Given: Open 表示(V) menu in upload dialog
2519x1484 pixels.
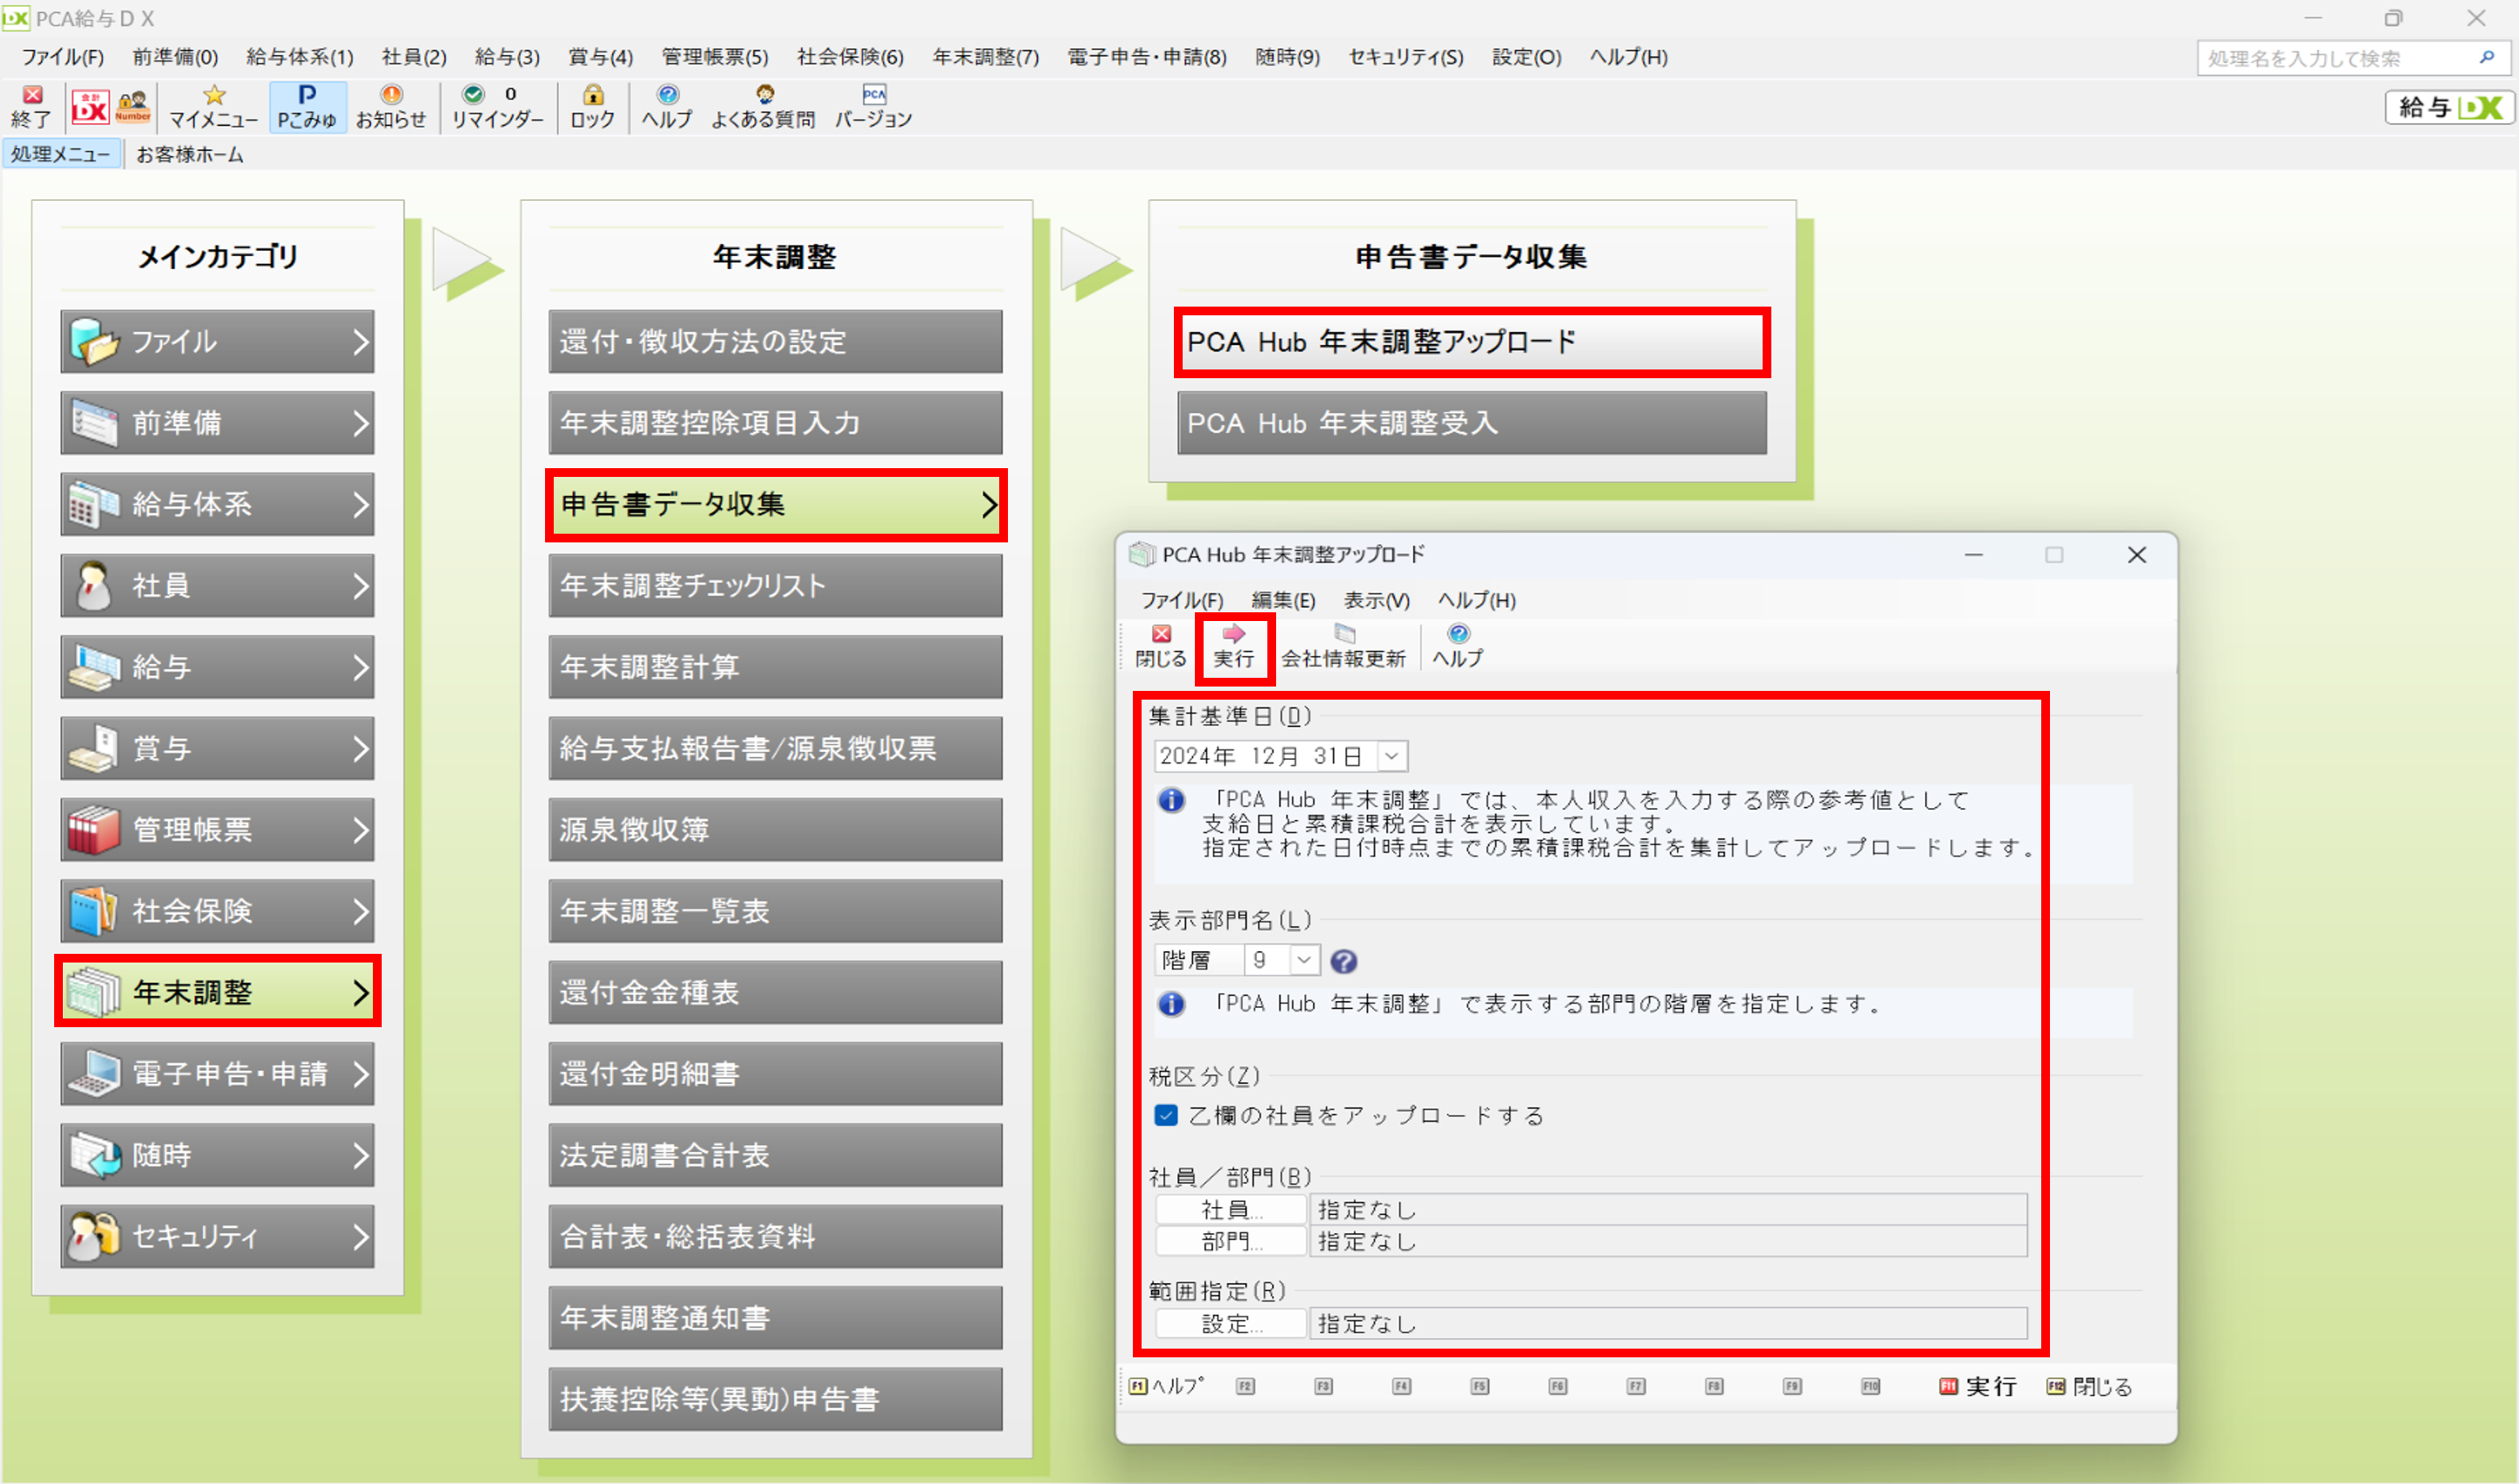Looking at the screenshot, I should point(1376,600).
